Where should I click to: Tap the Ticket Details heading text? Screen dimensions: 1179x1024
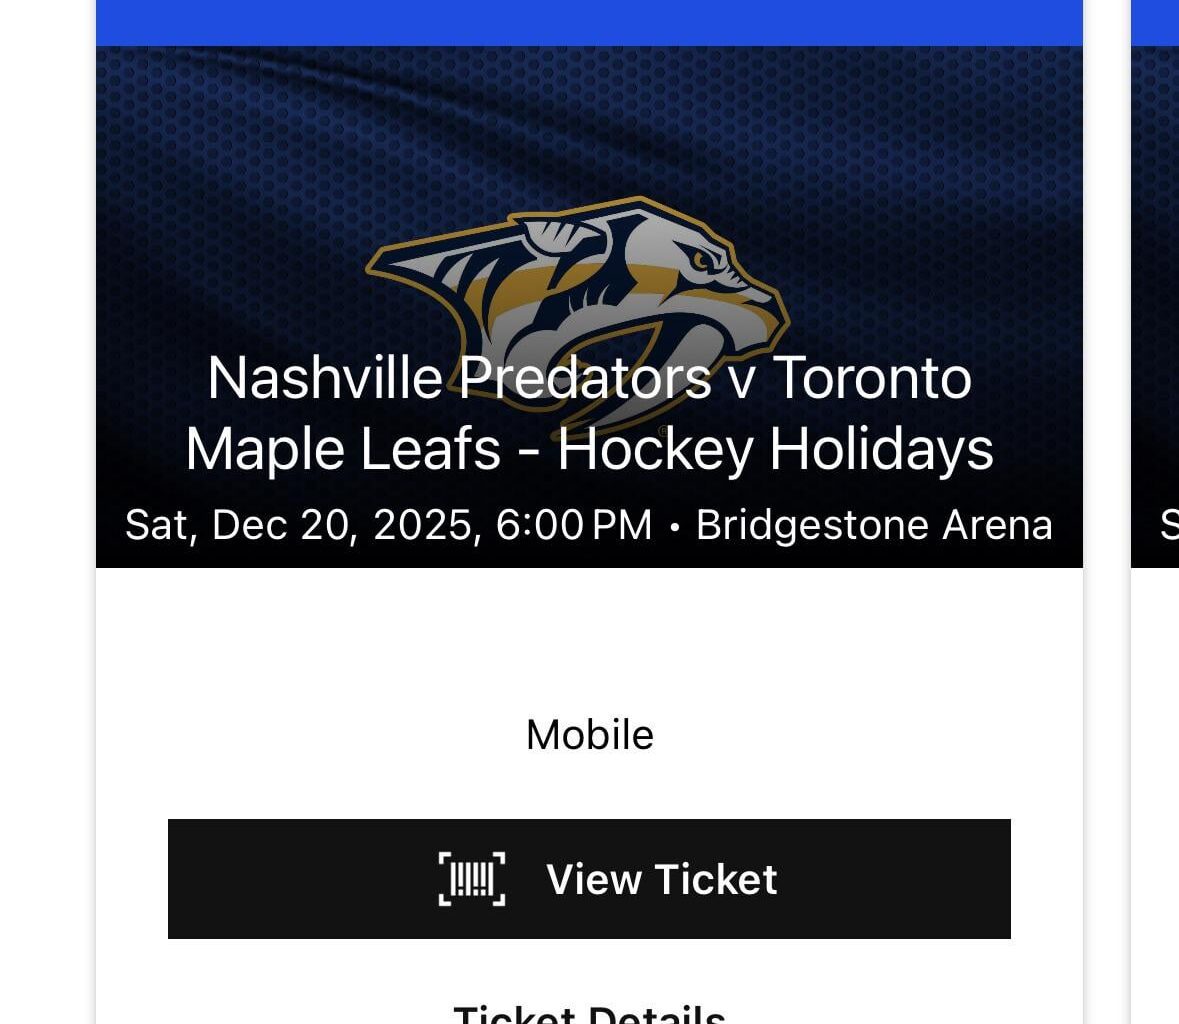588,1012
